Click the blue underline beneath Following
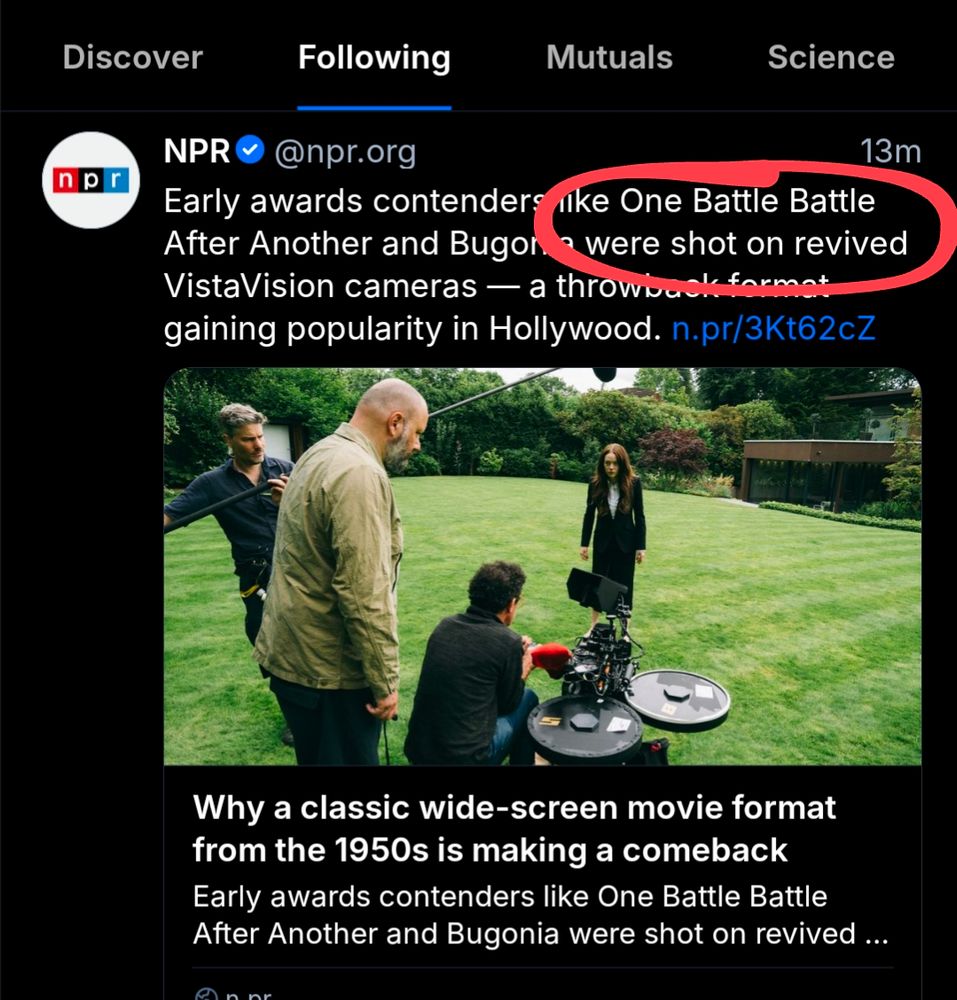Screen dimensions: 957x1000 (374, 108)
